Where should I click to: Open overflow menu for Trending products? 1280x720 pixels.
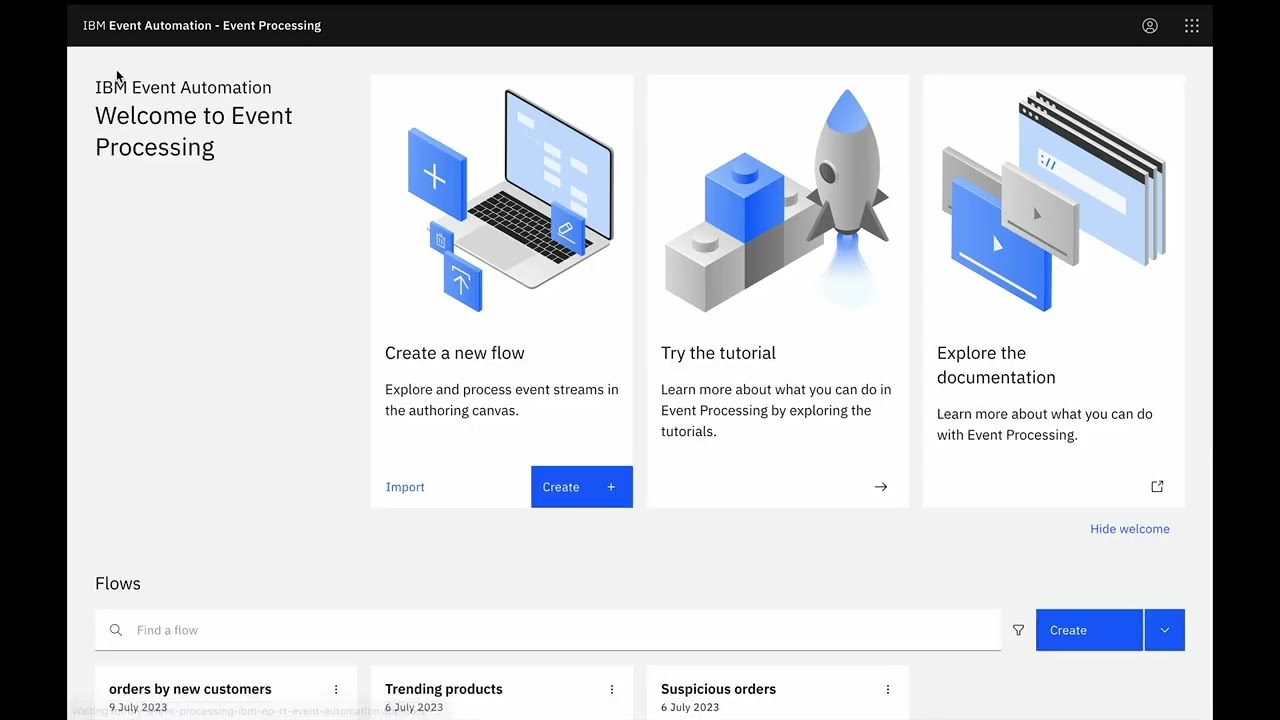(x=612, y=689)
